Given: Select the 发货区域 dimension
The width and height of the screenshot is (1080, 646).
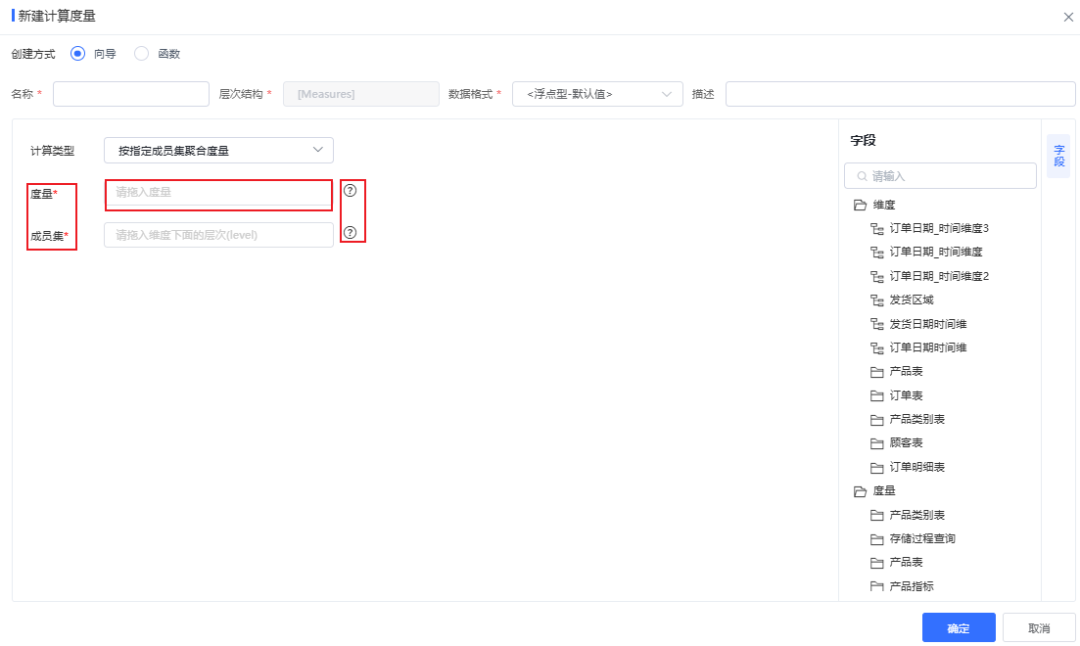Looking at the screenshot, I should (911, 300).
